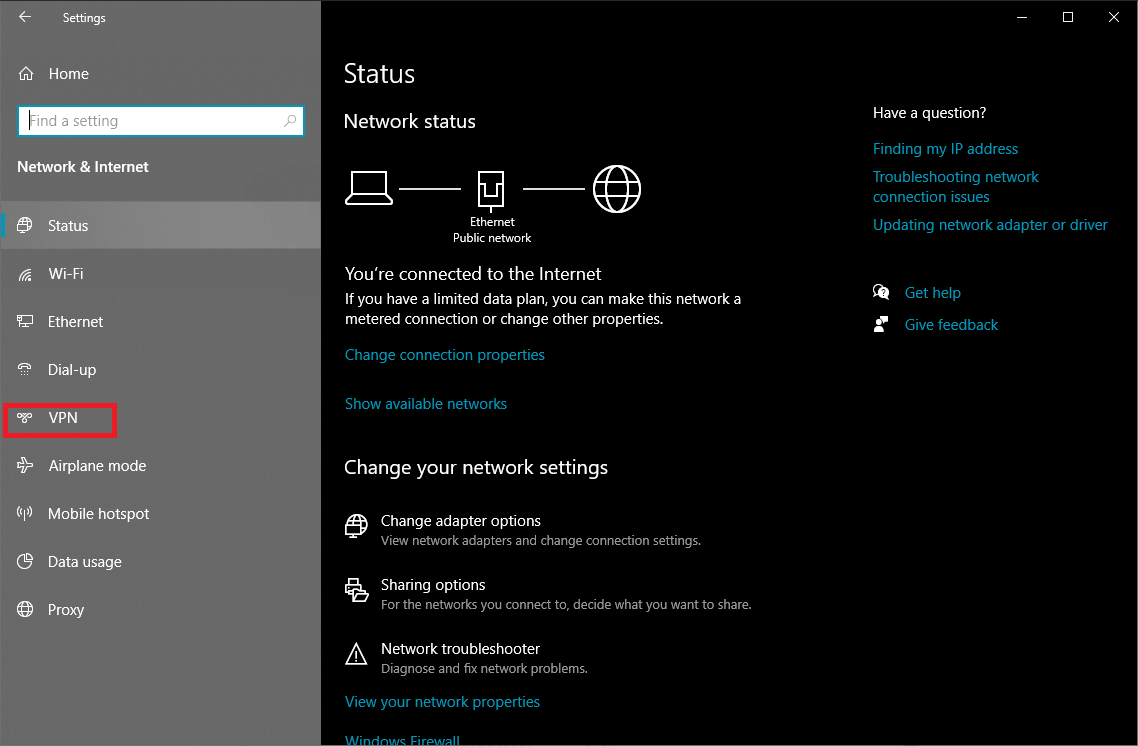
Task: Select Status in the sidebar
Action: tap(160, 225)
